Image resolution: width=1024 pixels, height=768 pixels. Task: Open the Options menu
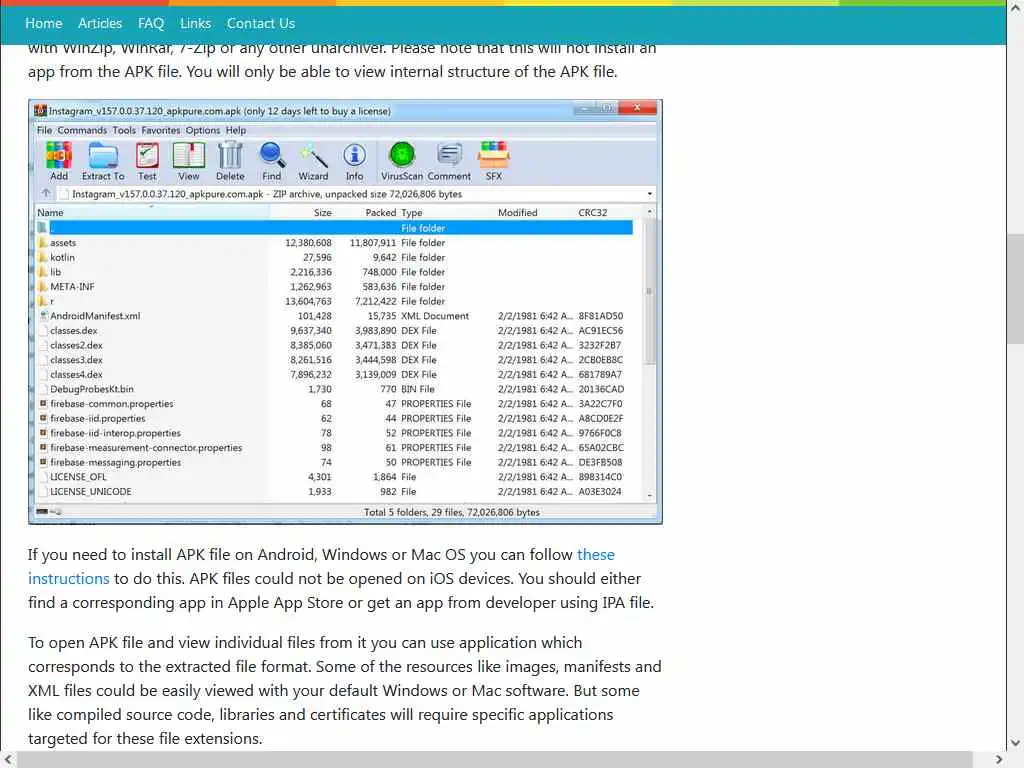click(203, 130)
